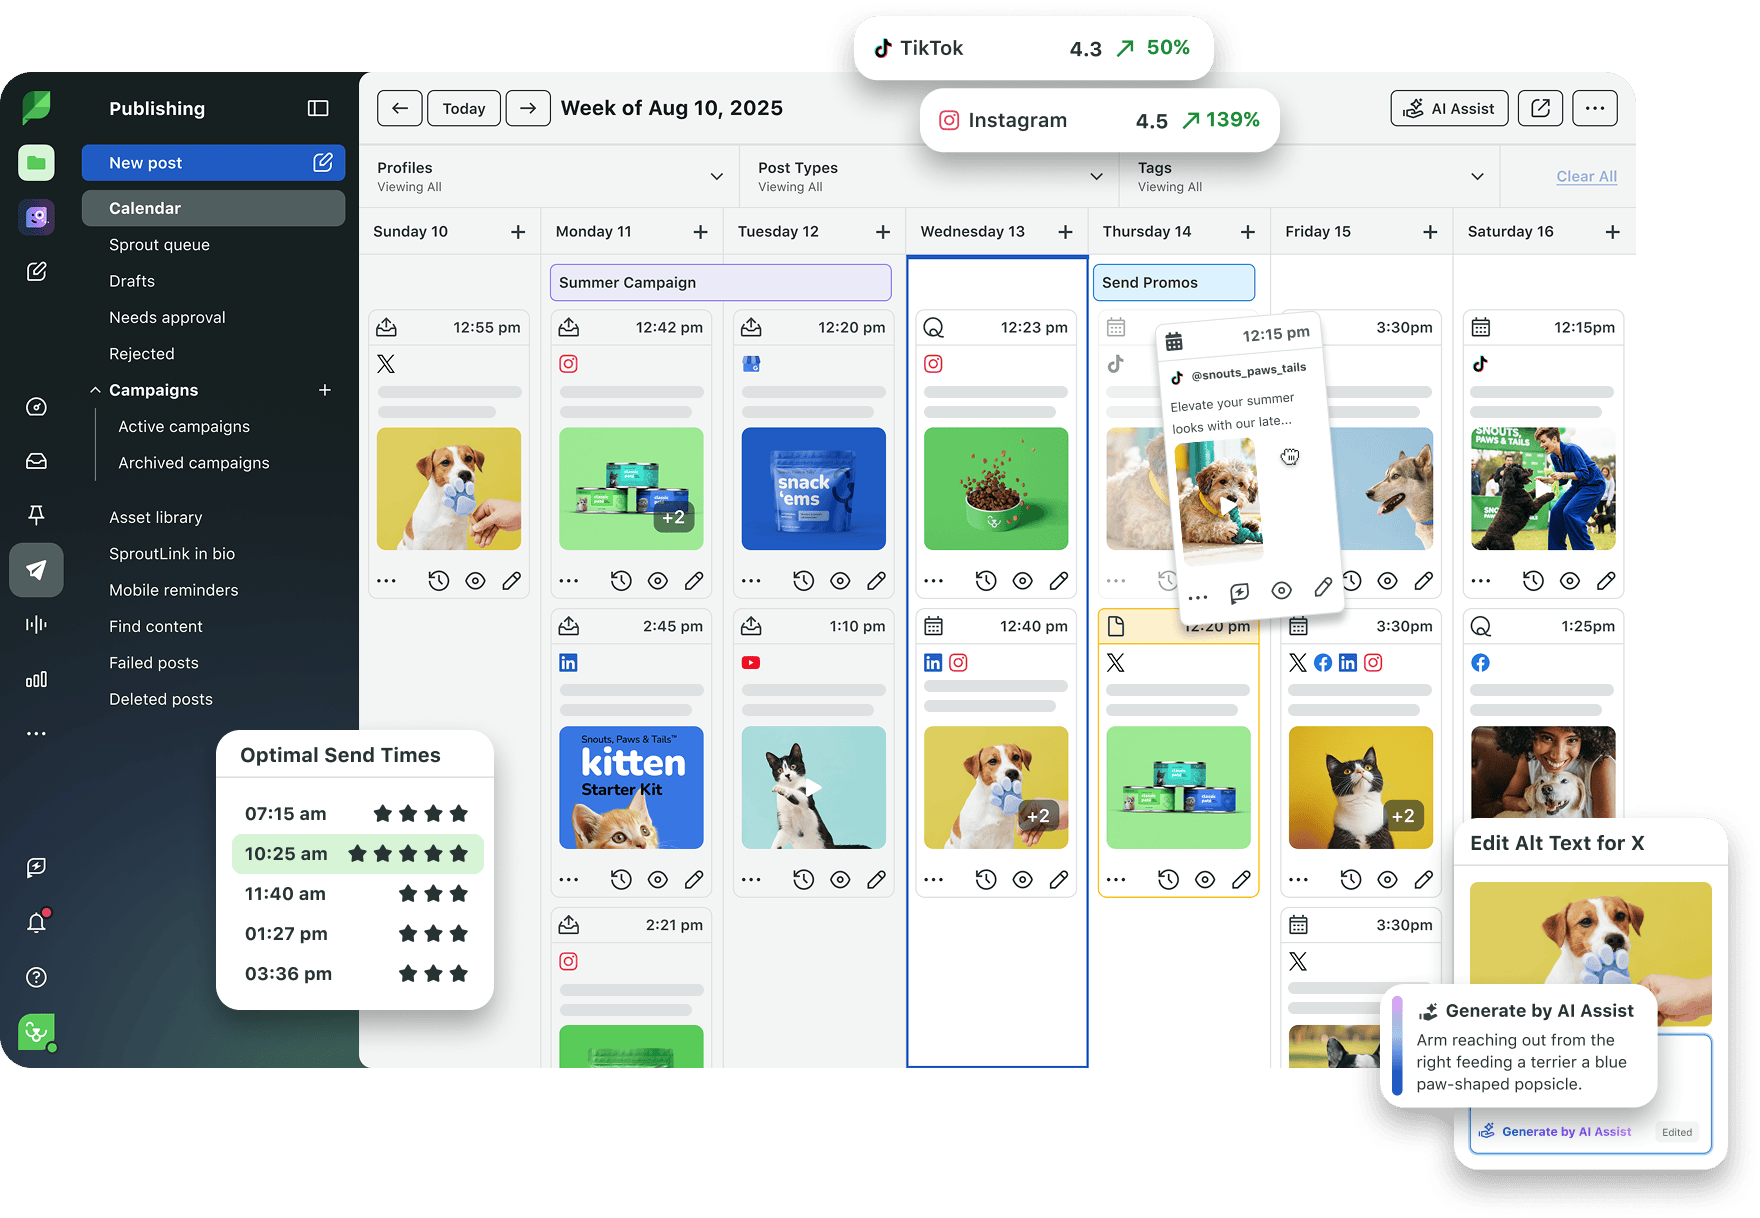This screenshot has height=1218, width=1760.
Task: Click Generate by AI Assist link
Action: (x=1566, y=1131)
